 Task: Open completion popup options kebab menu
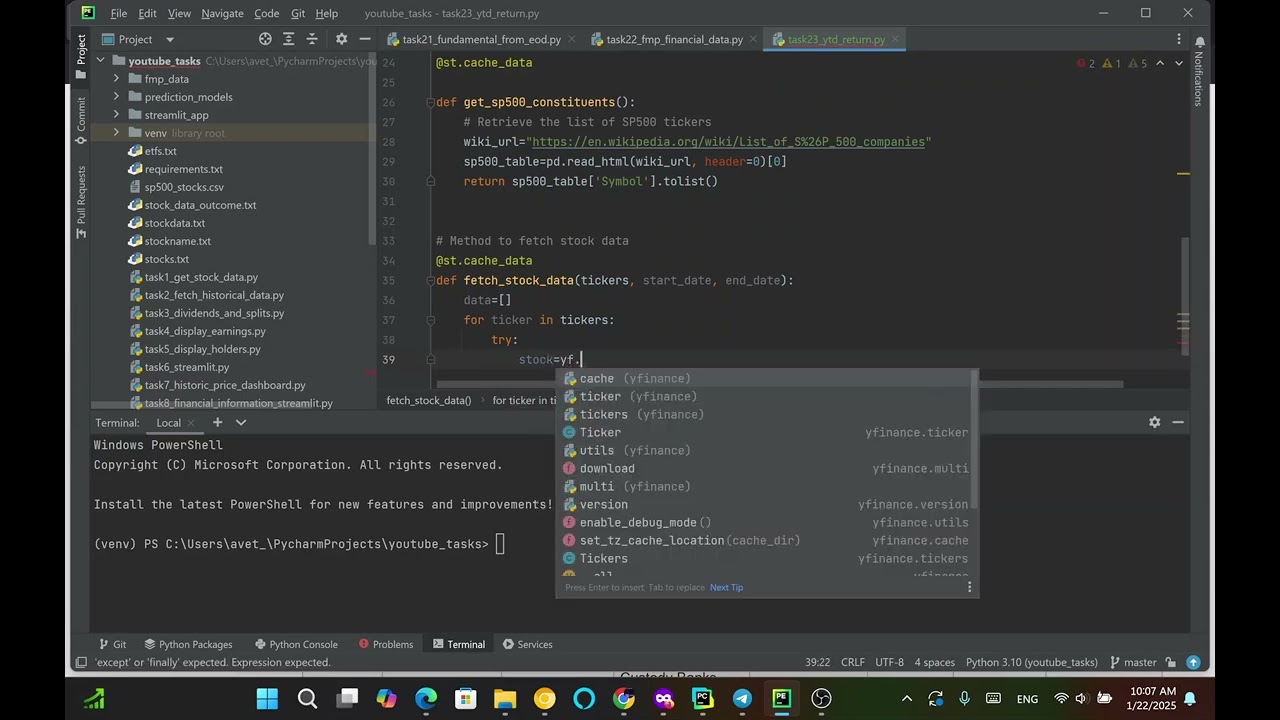(x=968, y=587)
